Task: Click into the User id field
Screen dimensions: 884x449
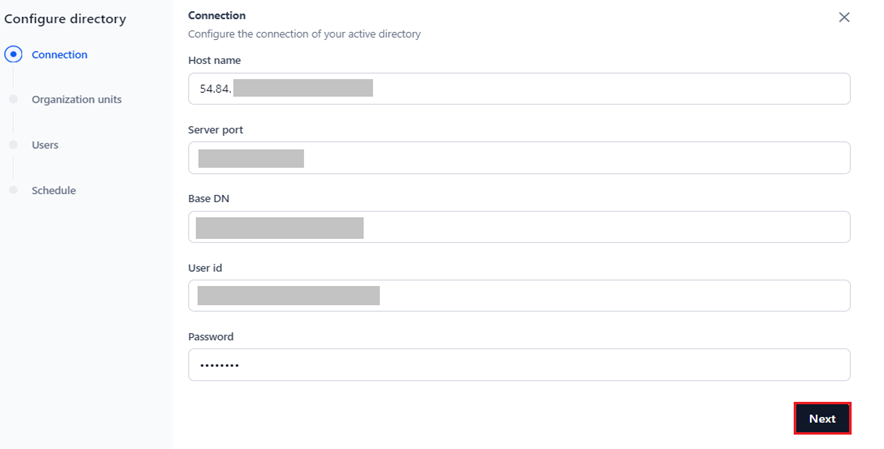Action: (519, 296)
